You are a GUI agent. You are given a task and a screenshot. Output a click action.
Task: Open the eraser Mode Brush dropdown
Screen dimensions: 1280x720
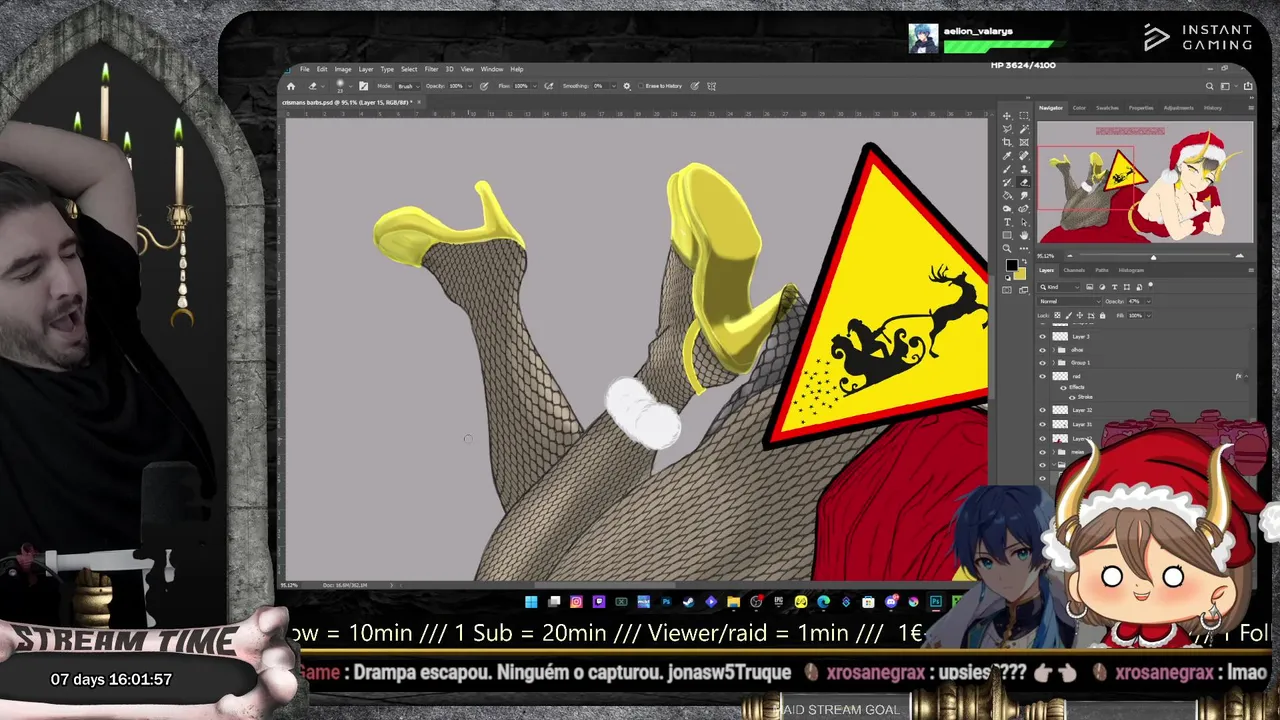coord(409,86)
